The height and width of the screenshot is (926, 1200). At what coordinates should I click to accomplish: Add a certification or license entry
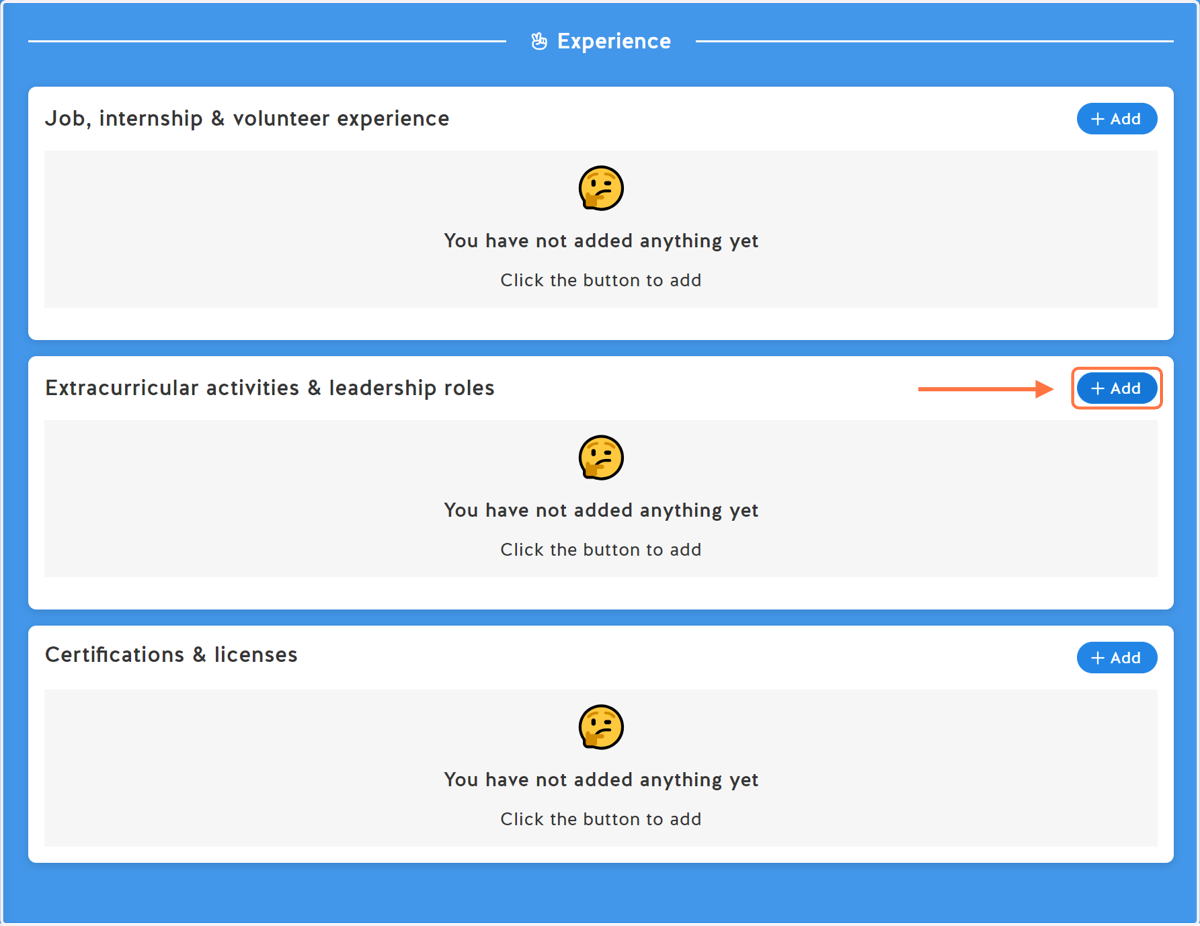[1117, 658]
